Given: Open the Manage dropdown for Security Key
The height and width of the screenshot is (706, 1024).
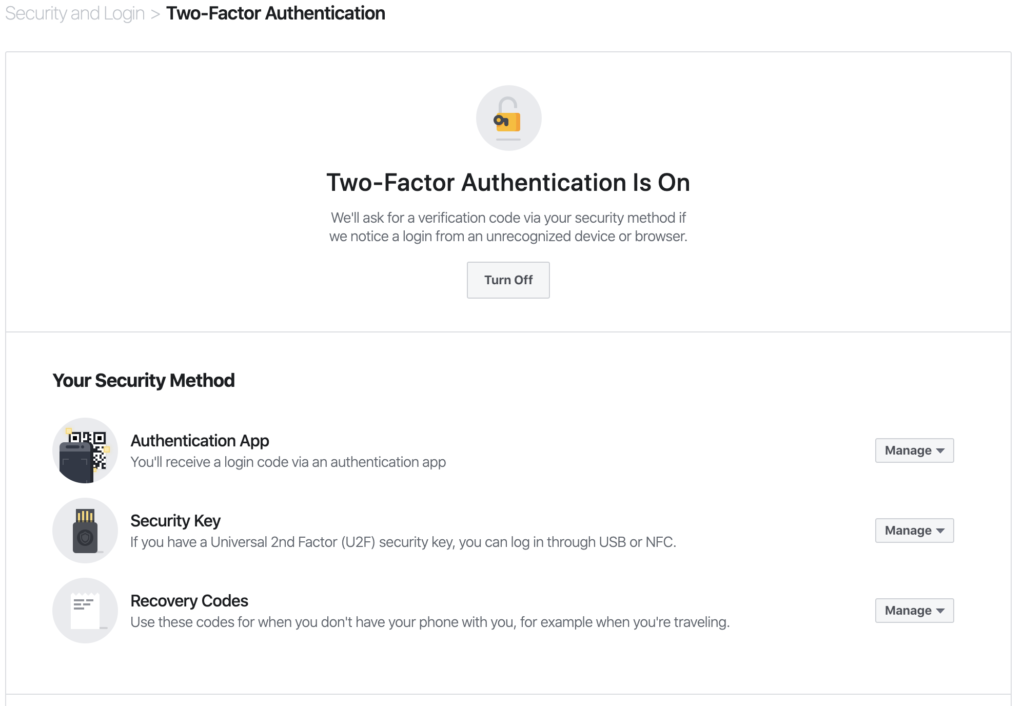Looking at the screenshot, I should coord(914,530).
